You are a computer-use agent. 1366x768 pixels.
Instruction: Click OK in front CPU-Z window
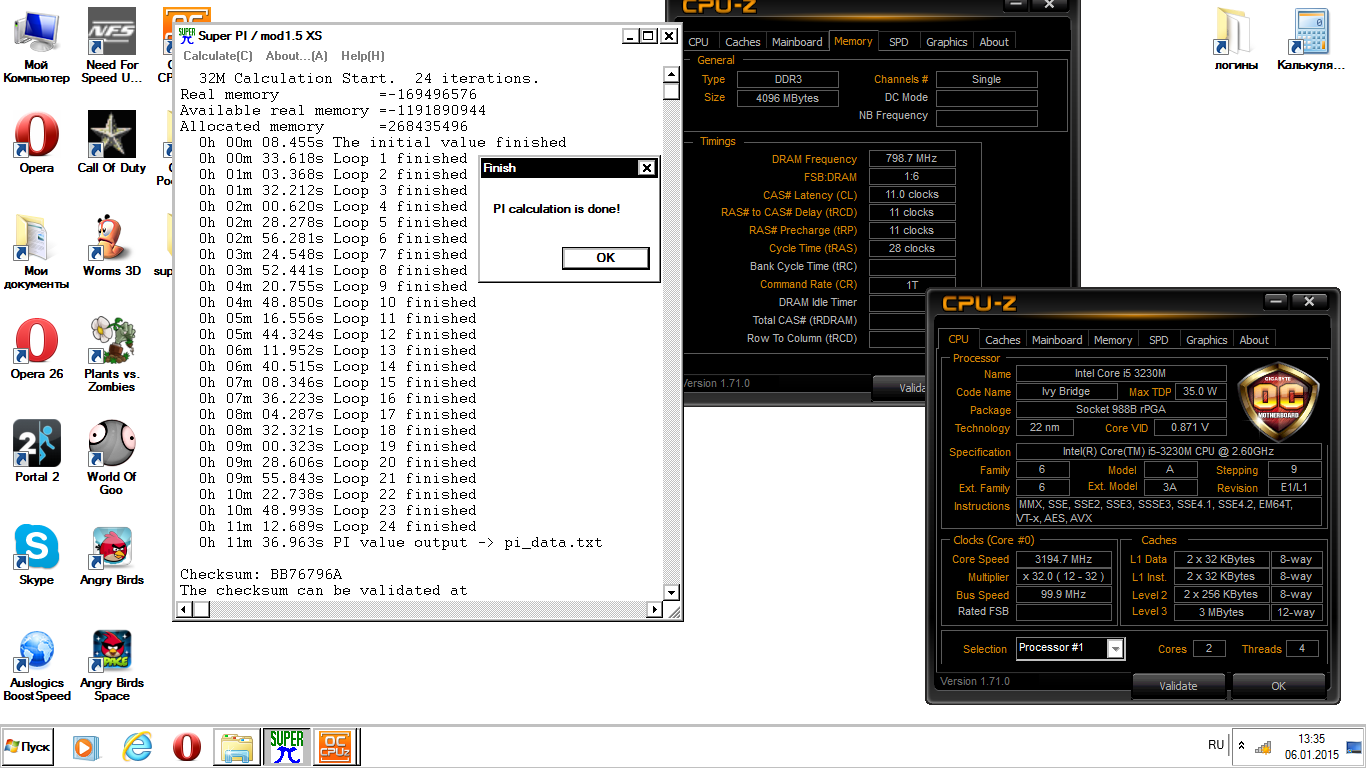tap(1278, 686)
